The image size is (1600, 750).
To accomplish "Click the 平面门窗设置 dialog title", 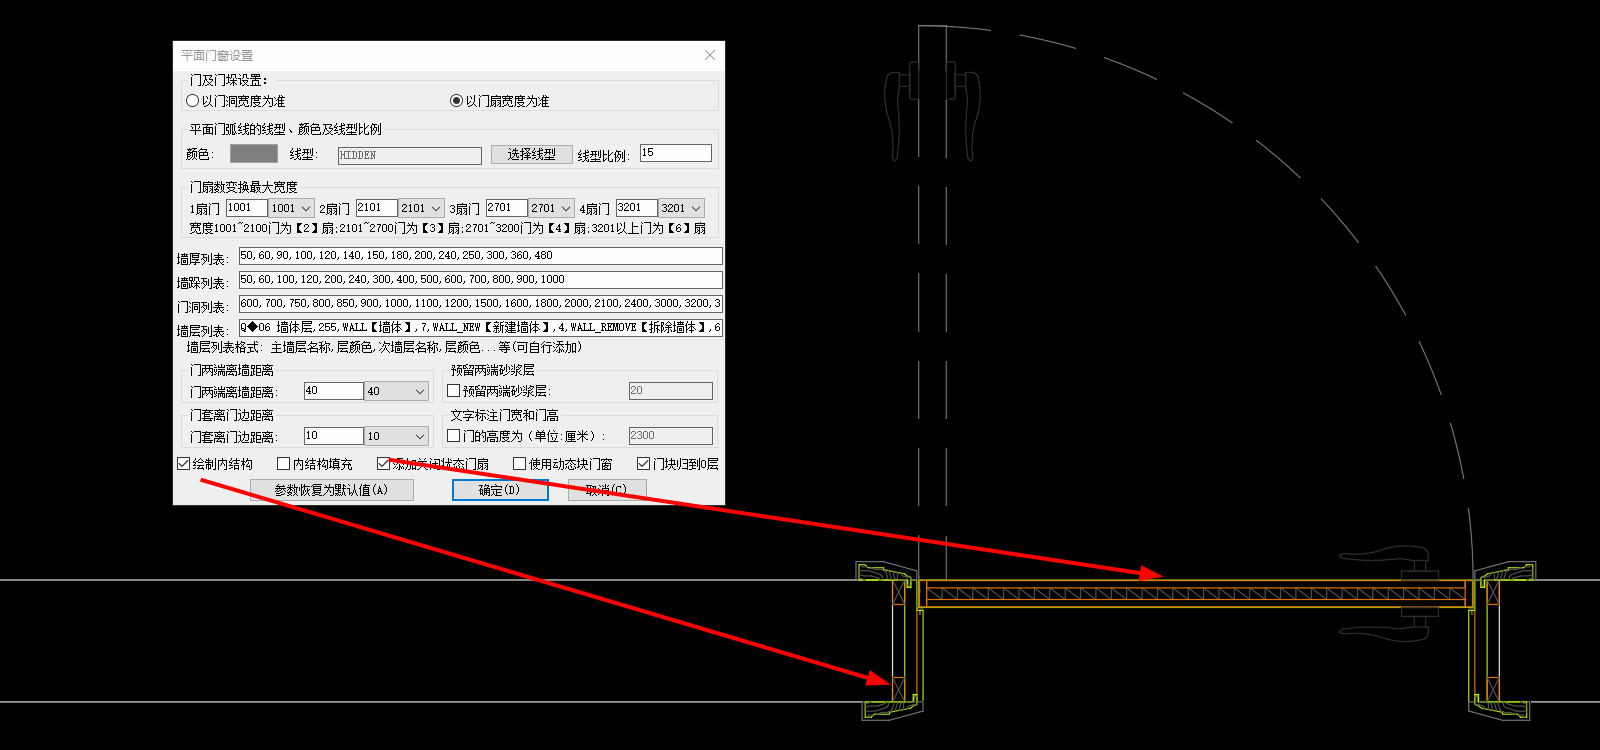I will point(217,56).
